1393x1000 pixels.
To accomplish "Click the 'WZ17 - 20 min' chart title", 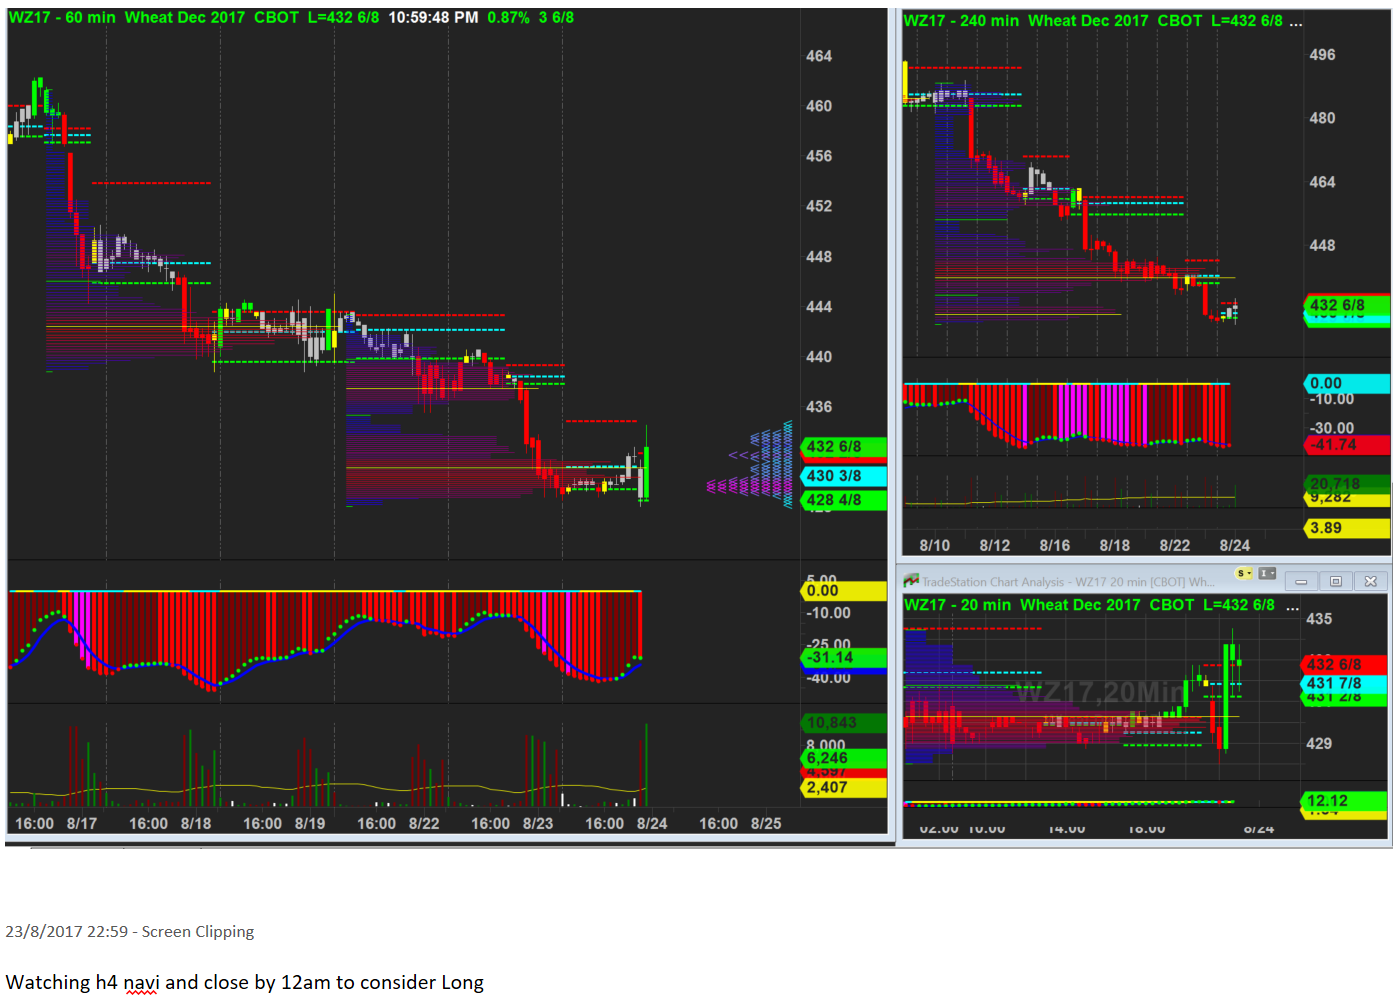I will click(957, 605).
